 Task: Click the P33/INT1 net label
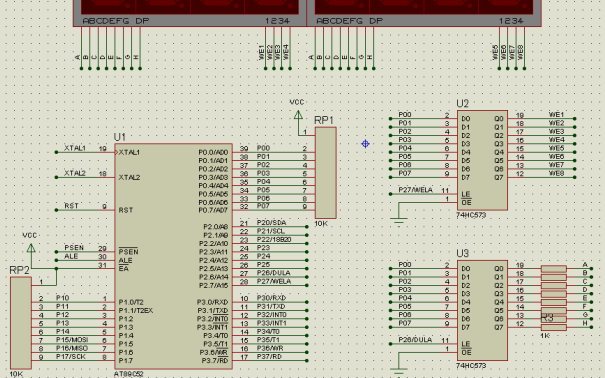[272, 323]
